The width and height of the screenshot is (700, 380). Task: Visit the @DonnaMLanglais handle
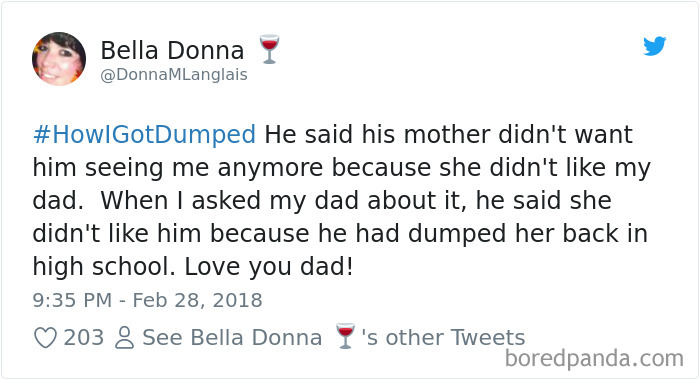[174, 75]
